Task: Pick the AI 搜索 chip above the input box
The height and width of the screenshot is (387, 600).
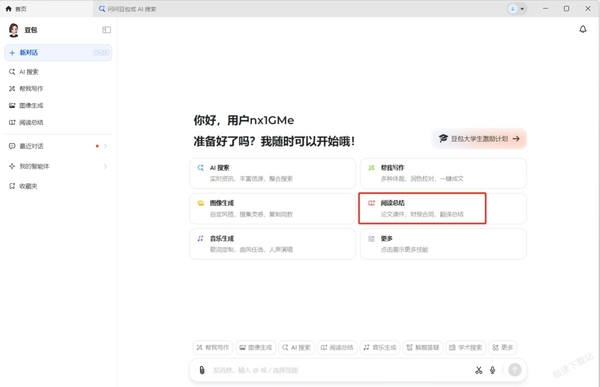Action: tap(297, 347)
